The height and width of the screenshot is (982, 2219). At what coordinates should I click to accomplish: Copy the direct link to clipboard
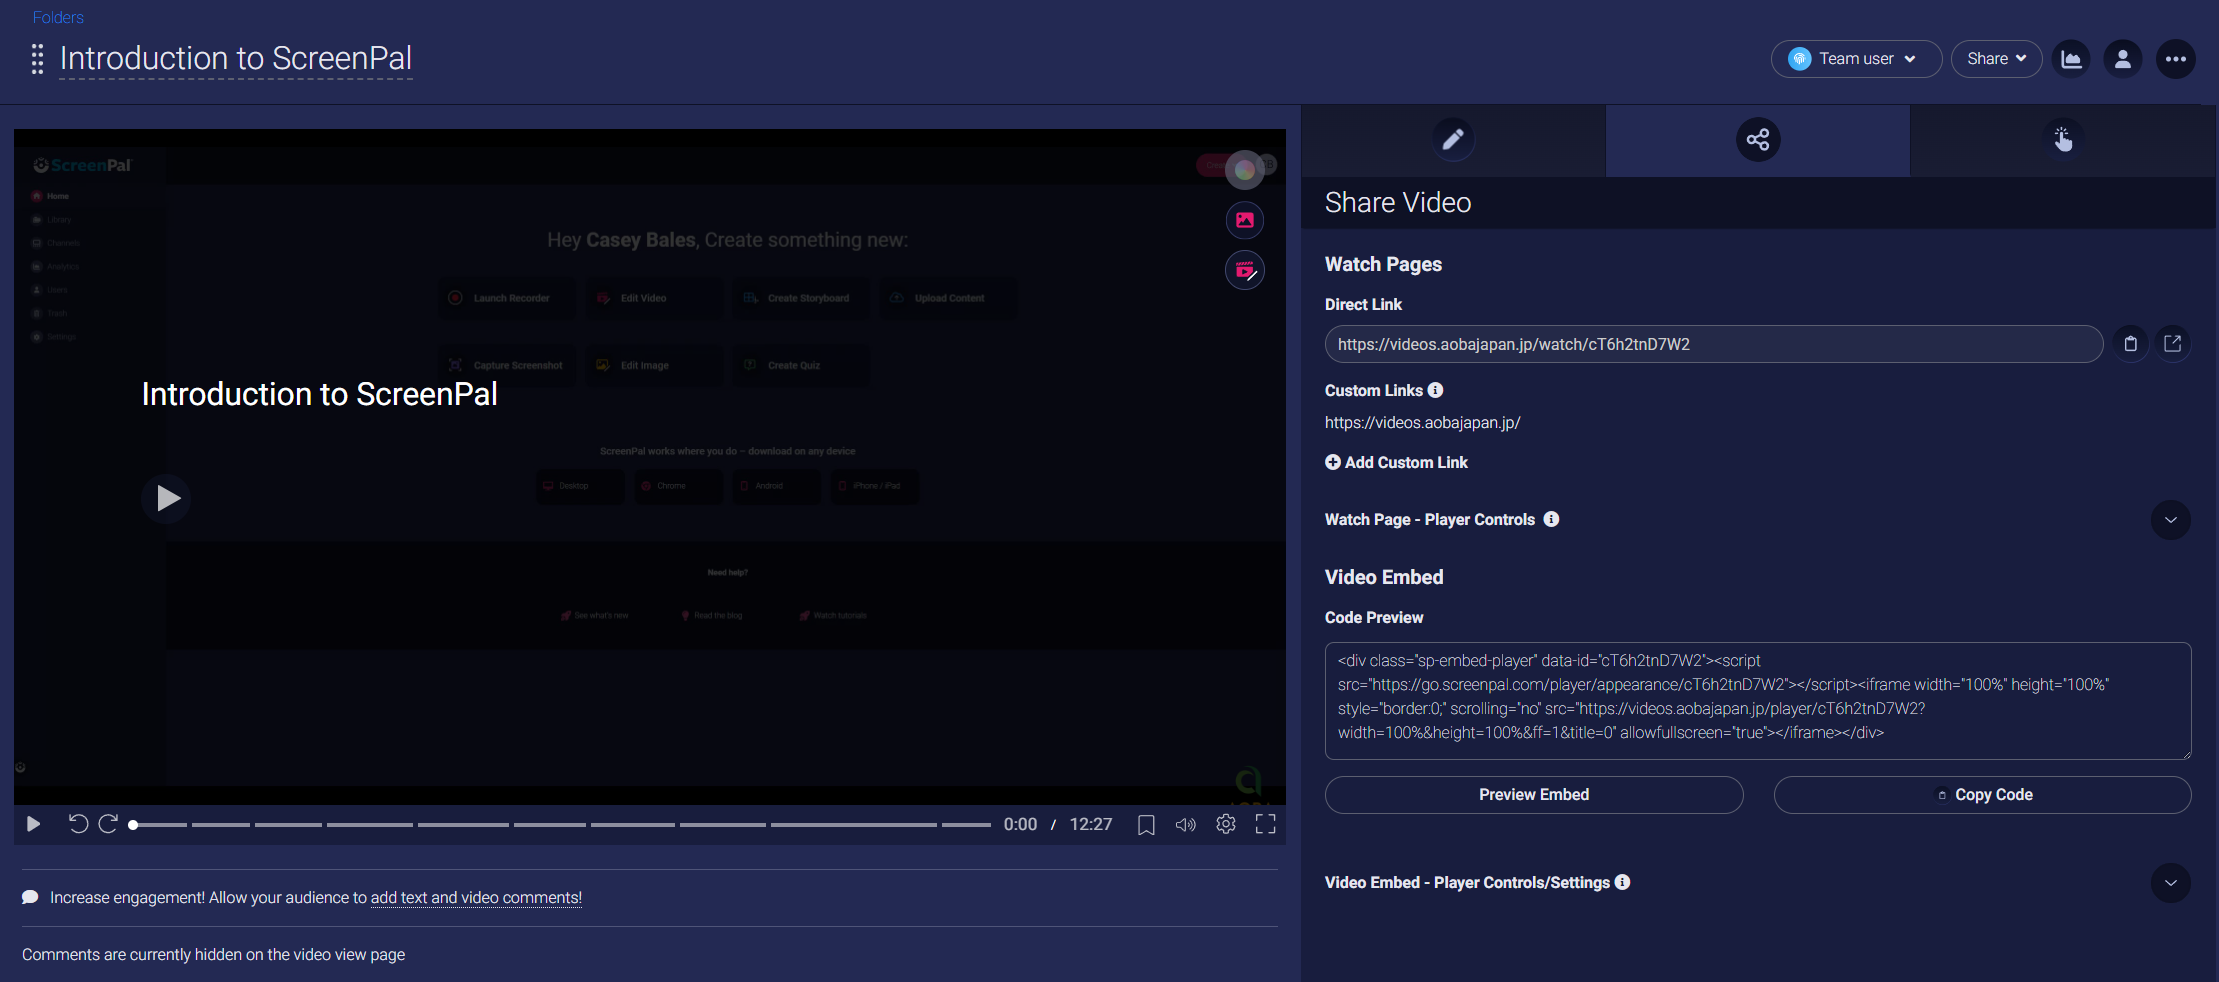pyautogui.click(x=2130, y=344)
